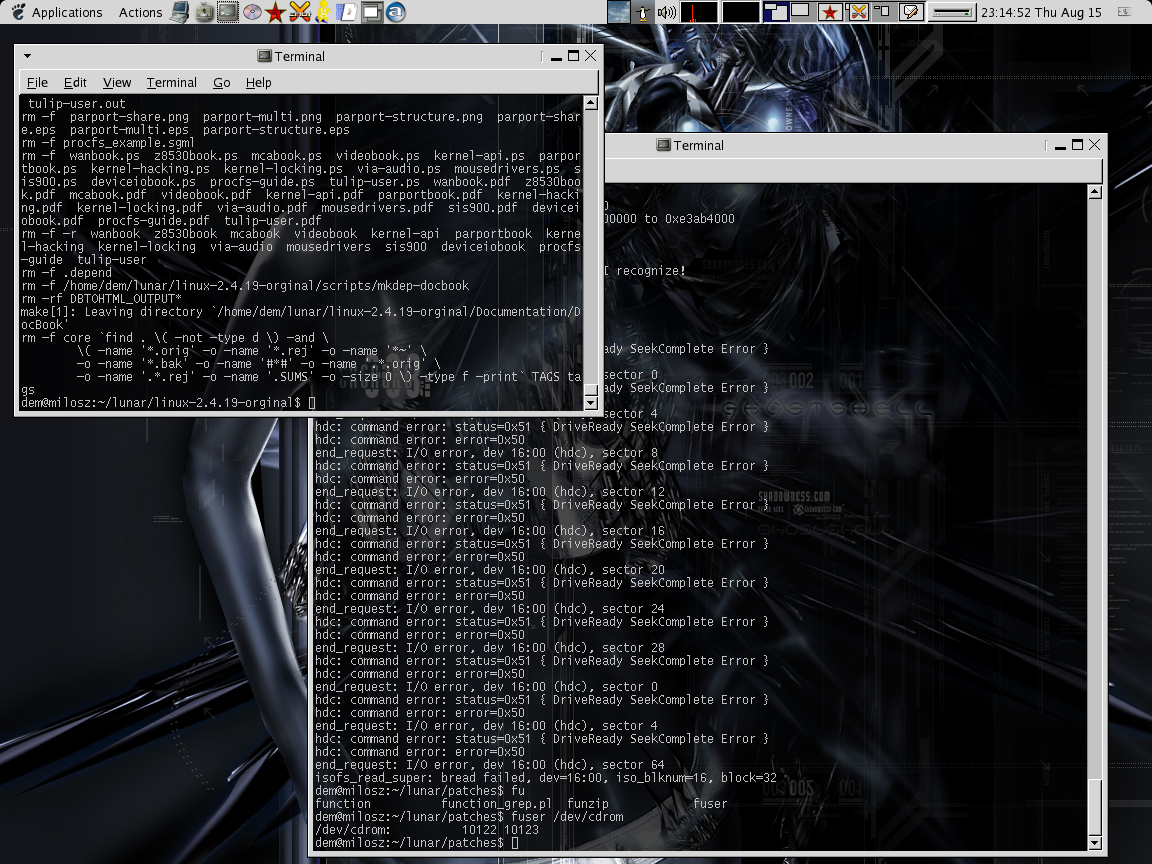Open the front Terminal's window menu arrow
The image size is (1152, 864).
pos(27,57)
